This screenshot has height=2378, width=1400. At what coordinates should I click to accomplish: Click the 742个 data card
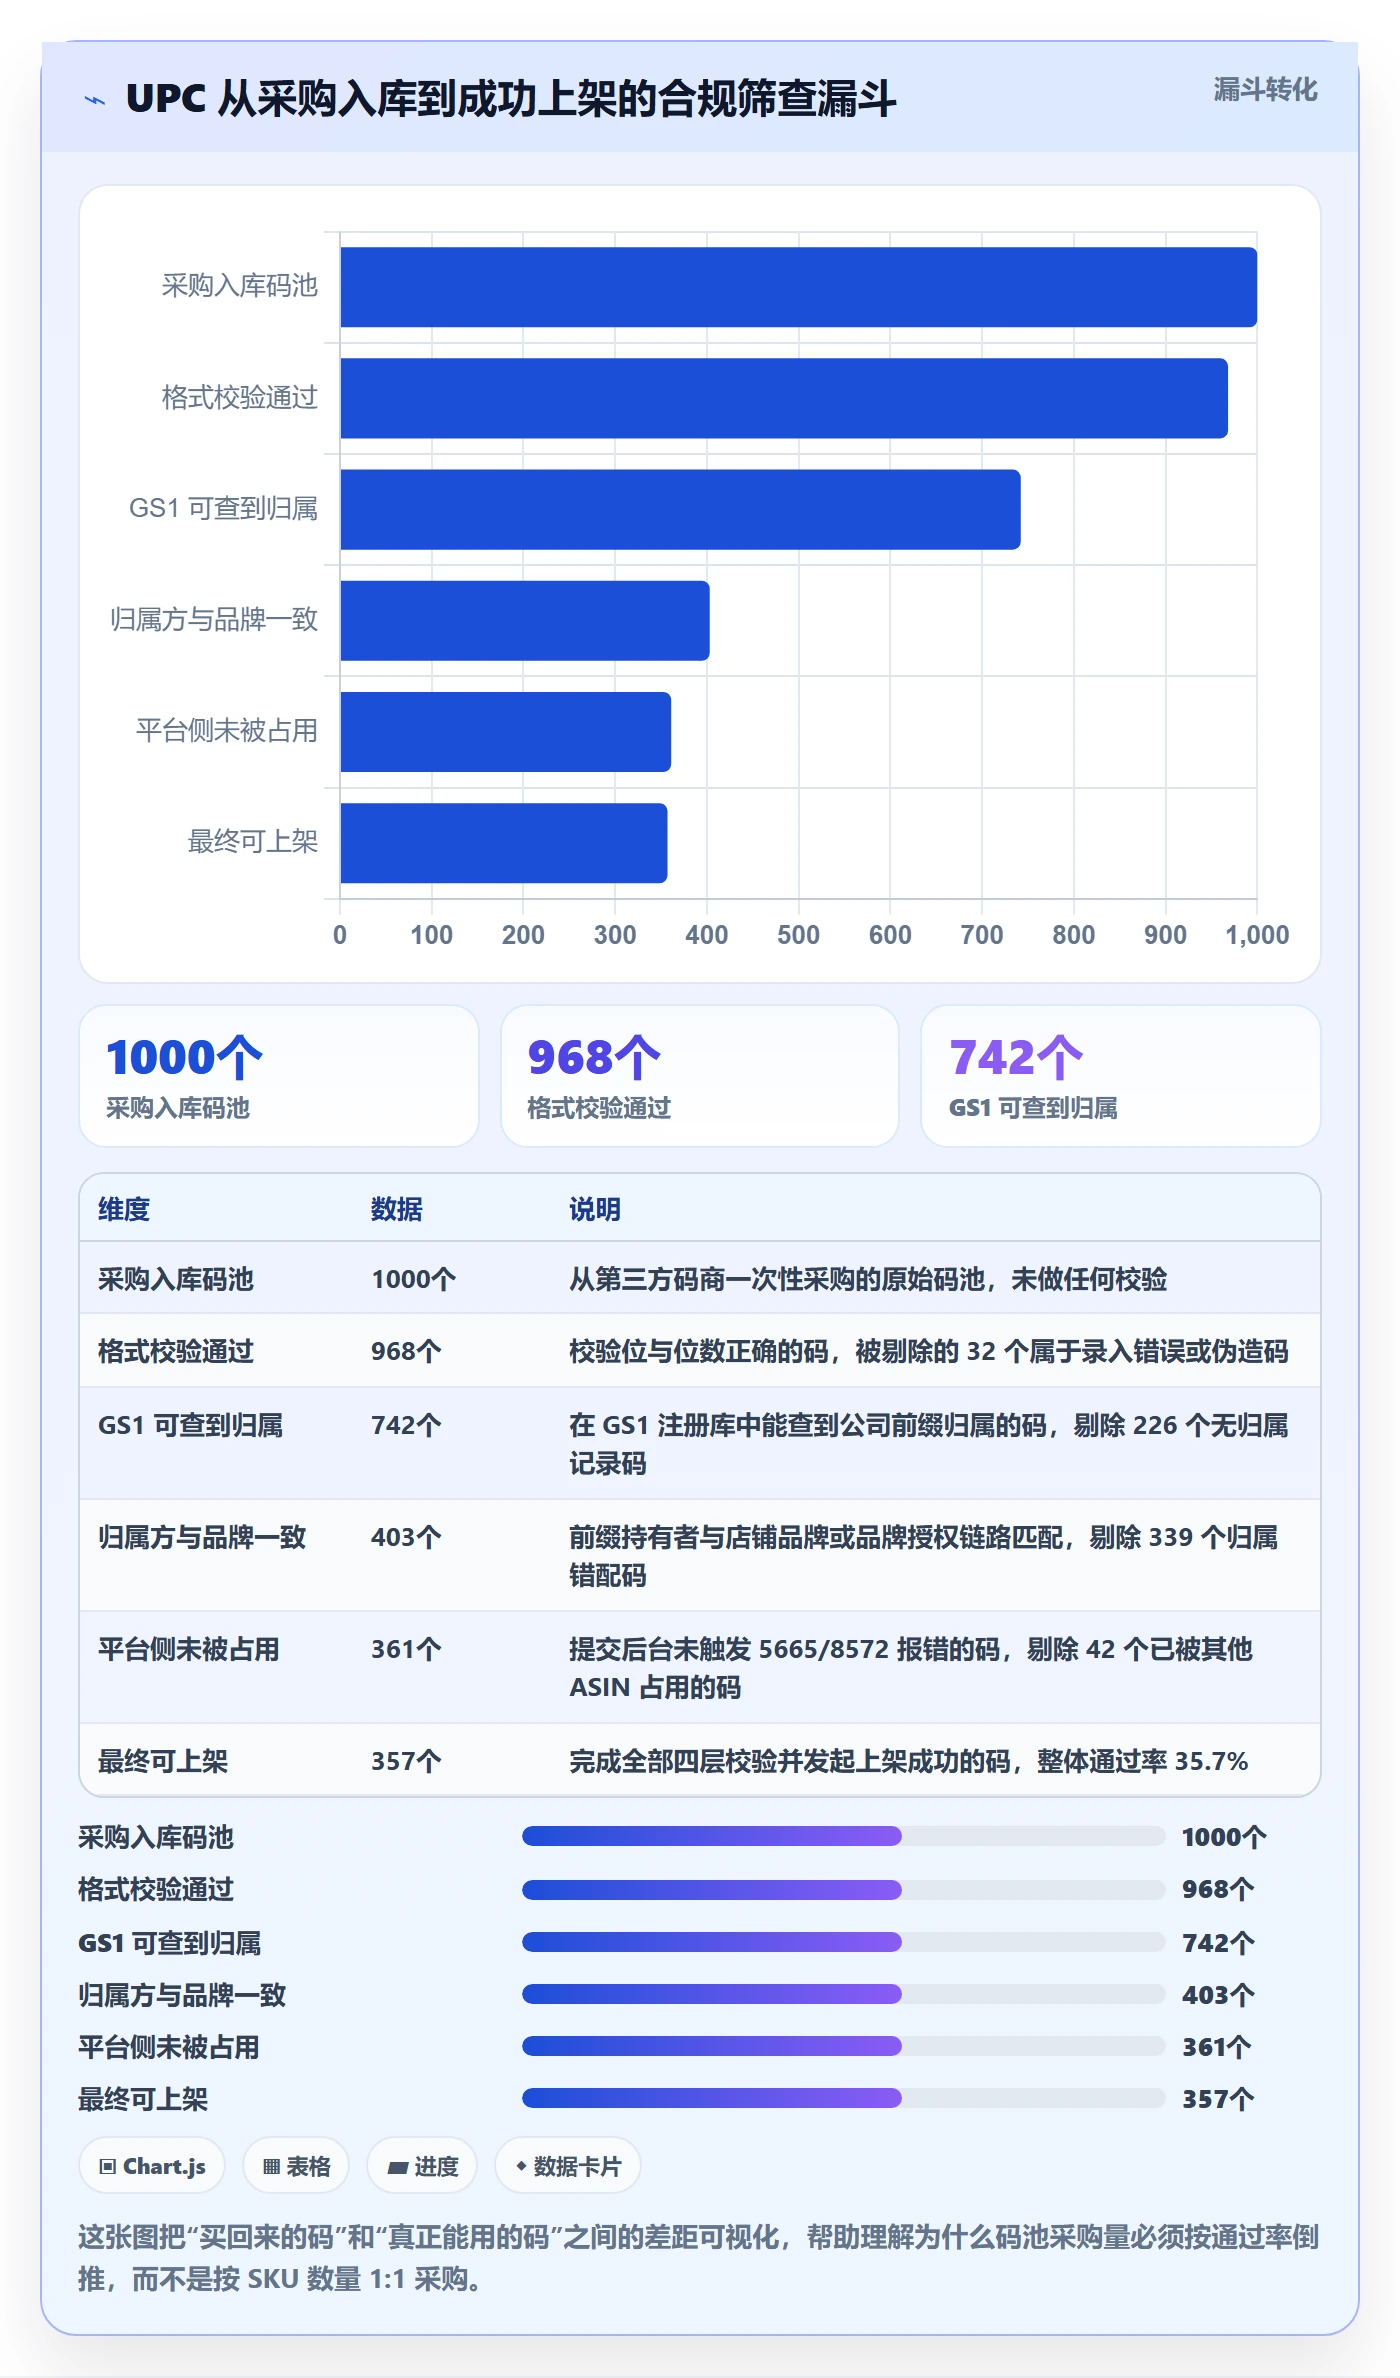click(x=1121, y=1076)
